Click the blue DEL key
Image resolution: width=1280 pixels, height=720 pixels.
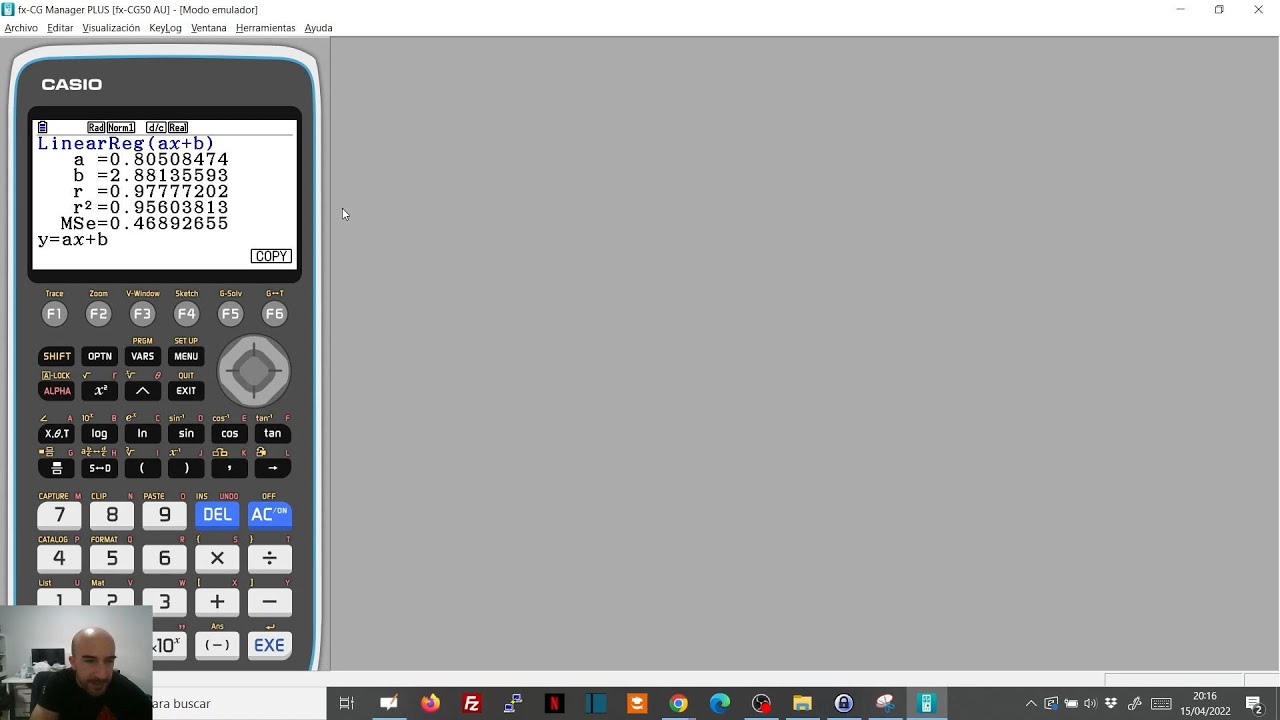[x=217, y=515]
